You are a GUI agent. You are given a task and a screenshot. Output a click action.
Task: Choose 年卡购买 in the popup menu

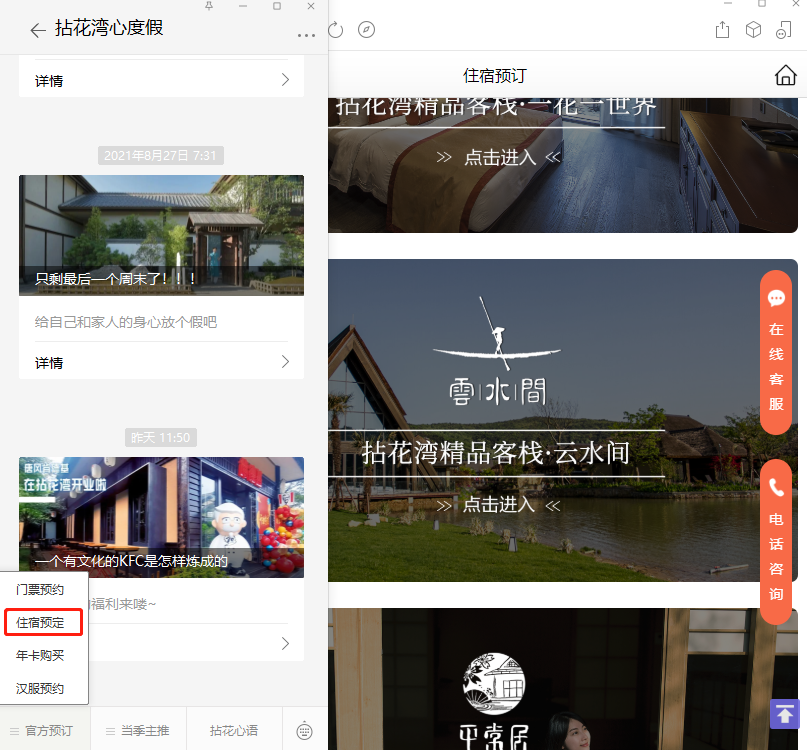point(40,656)
